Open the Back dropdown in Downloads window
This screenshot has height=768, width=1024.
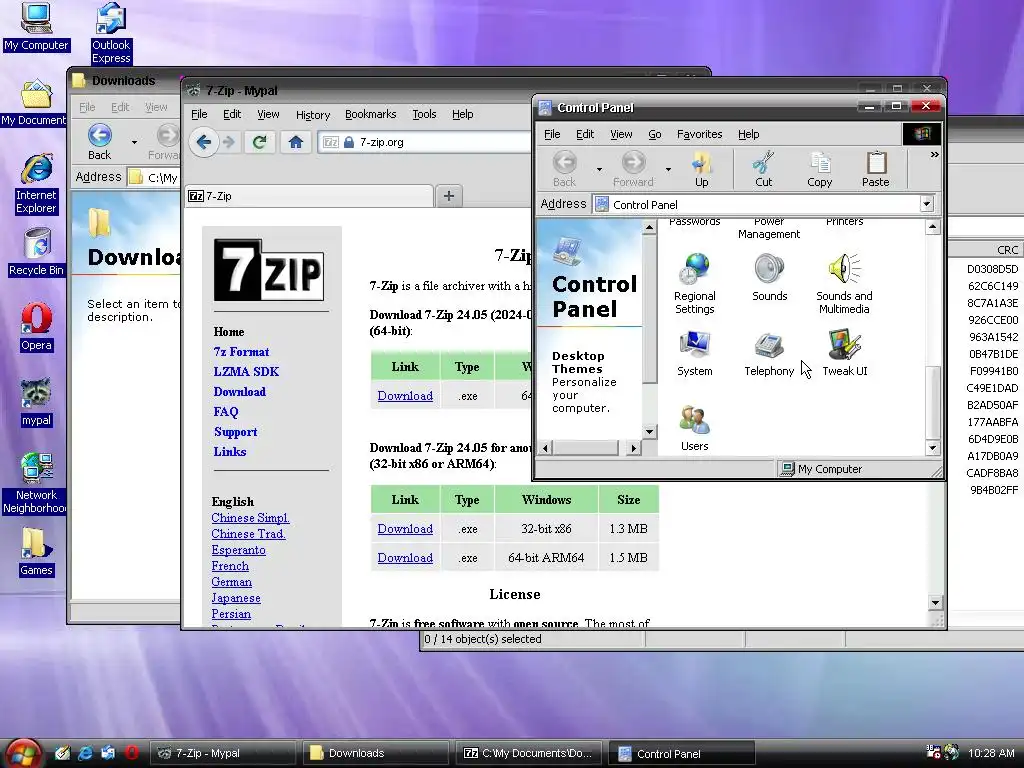click(135, 142)
